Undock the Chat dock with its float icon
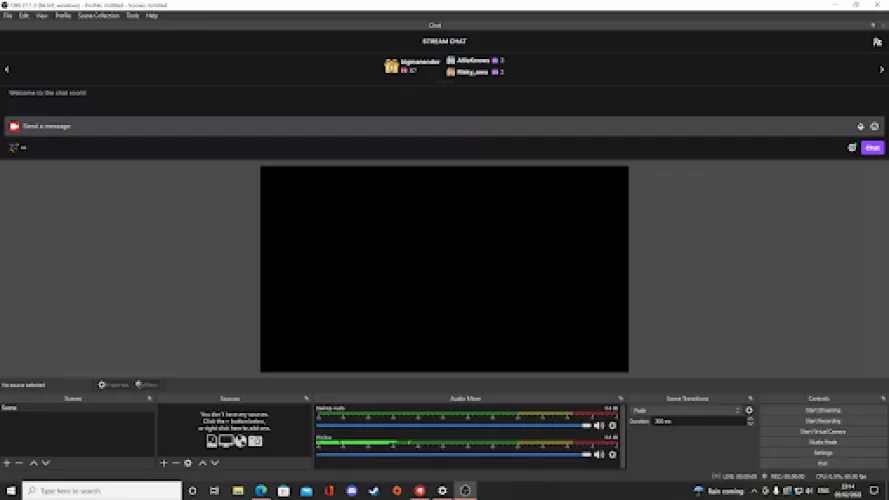The width and height of the screenshot is (889, 500). click(873, 26)
